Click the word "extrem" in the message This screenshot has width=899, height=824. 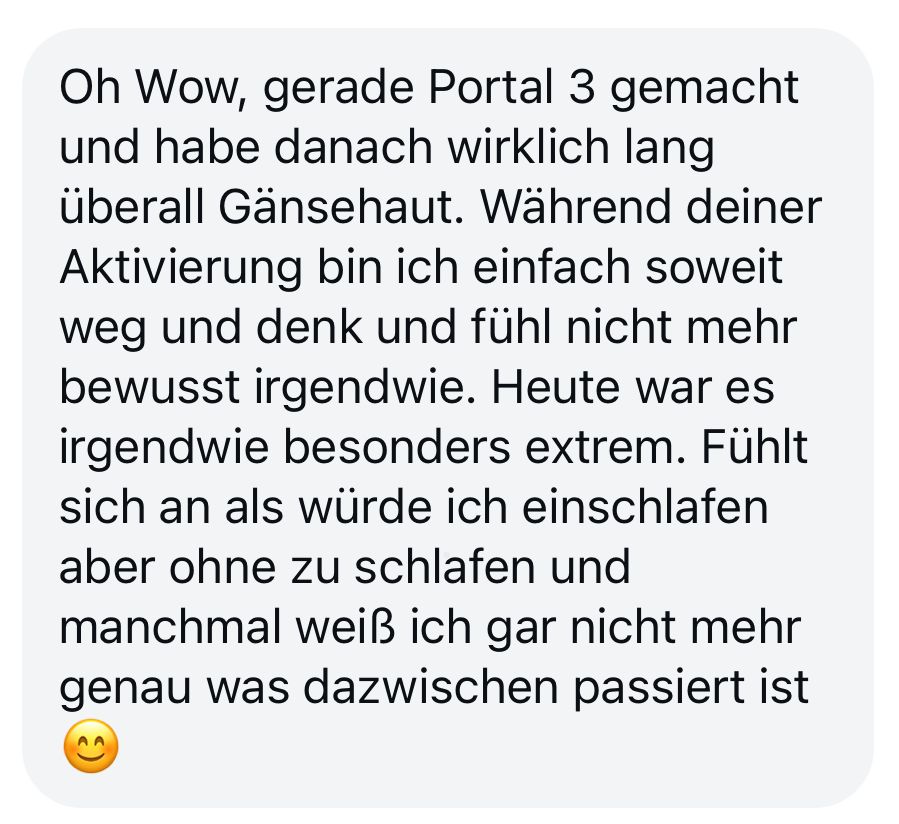coord(604,448)
